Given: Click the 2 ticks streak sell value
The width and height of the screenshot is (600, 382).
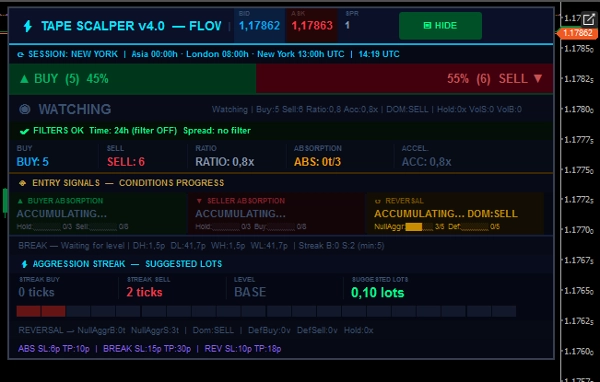Looking at the screenshot, I should pos(144,292).
